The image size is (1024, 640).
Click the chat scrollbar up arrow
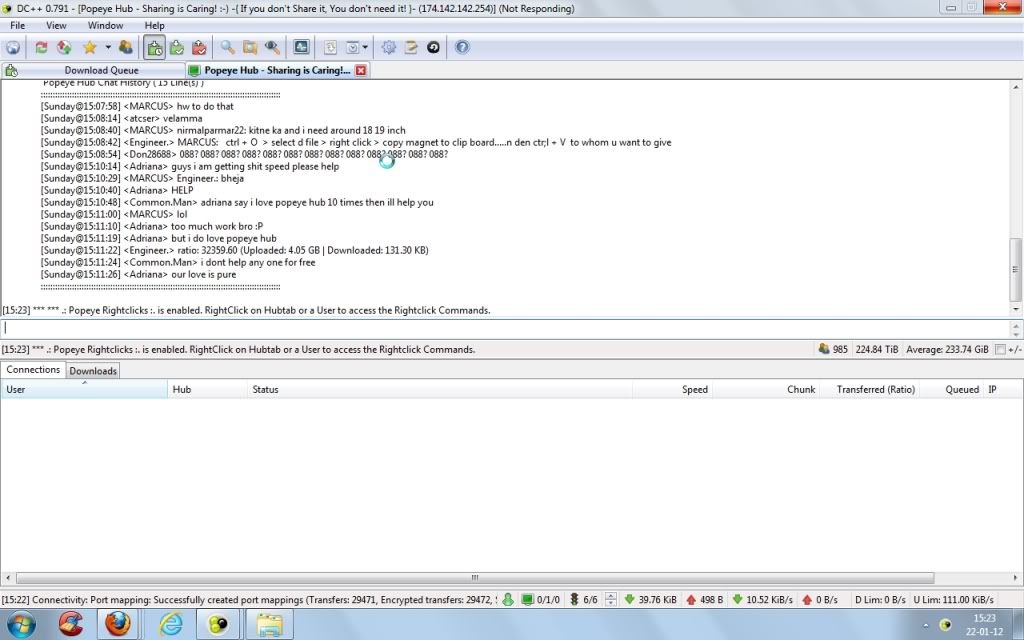tap(1016, 87)
